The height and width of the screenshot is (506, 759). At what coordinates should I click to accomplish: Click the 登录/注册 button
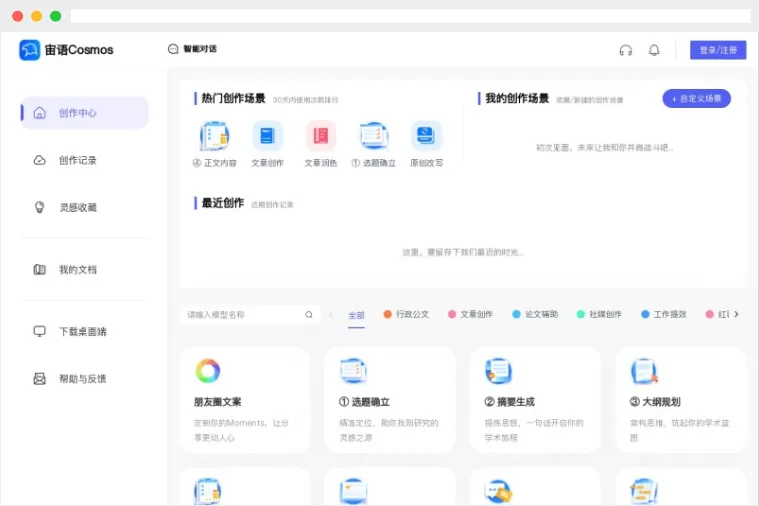pos(717,50)
